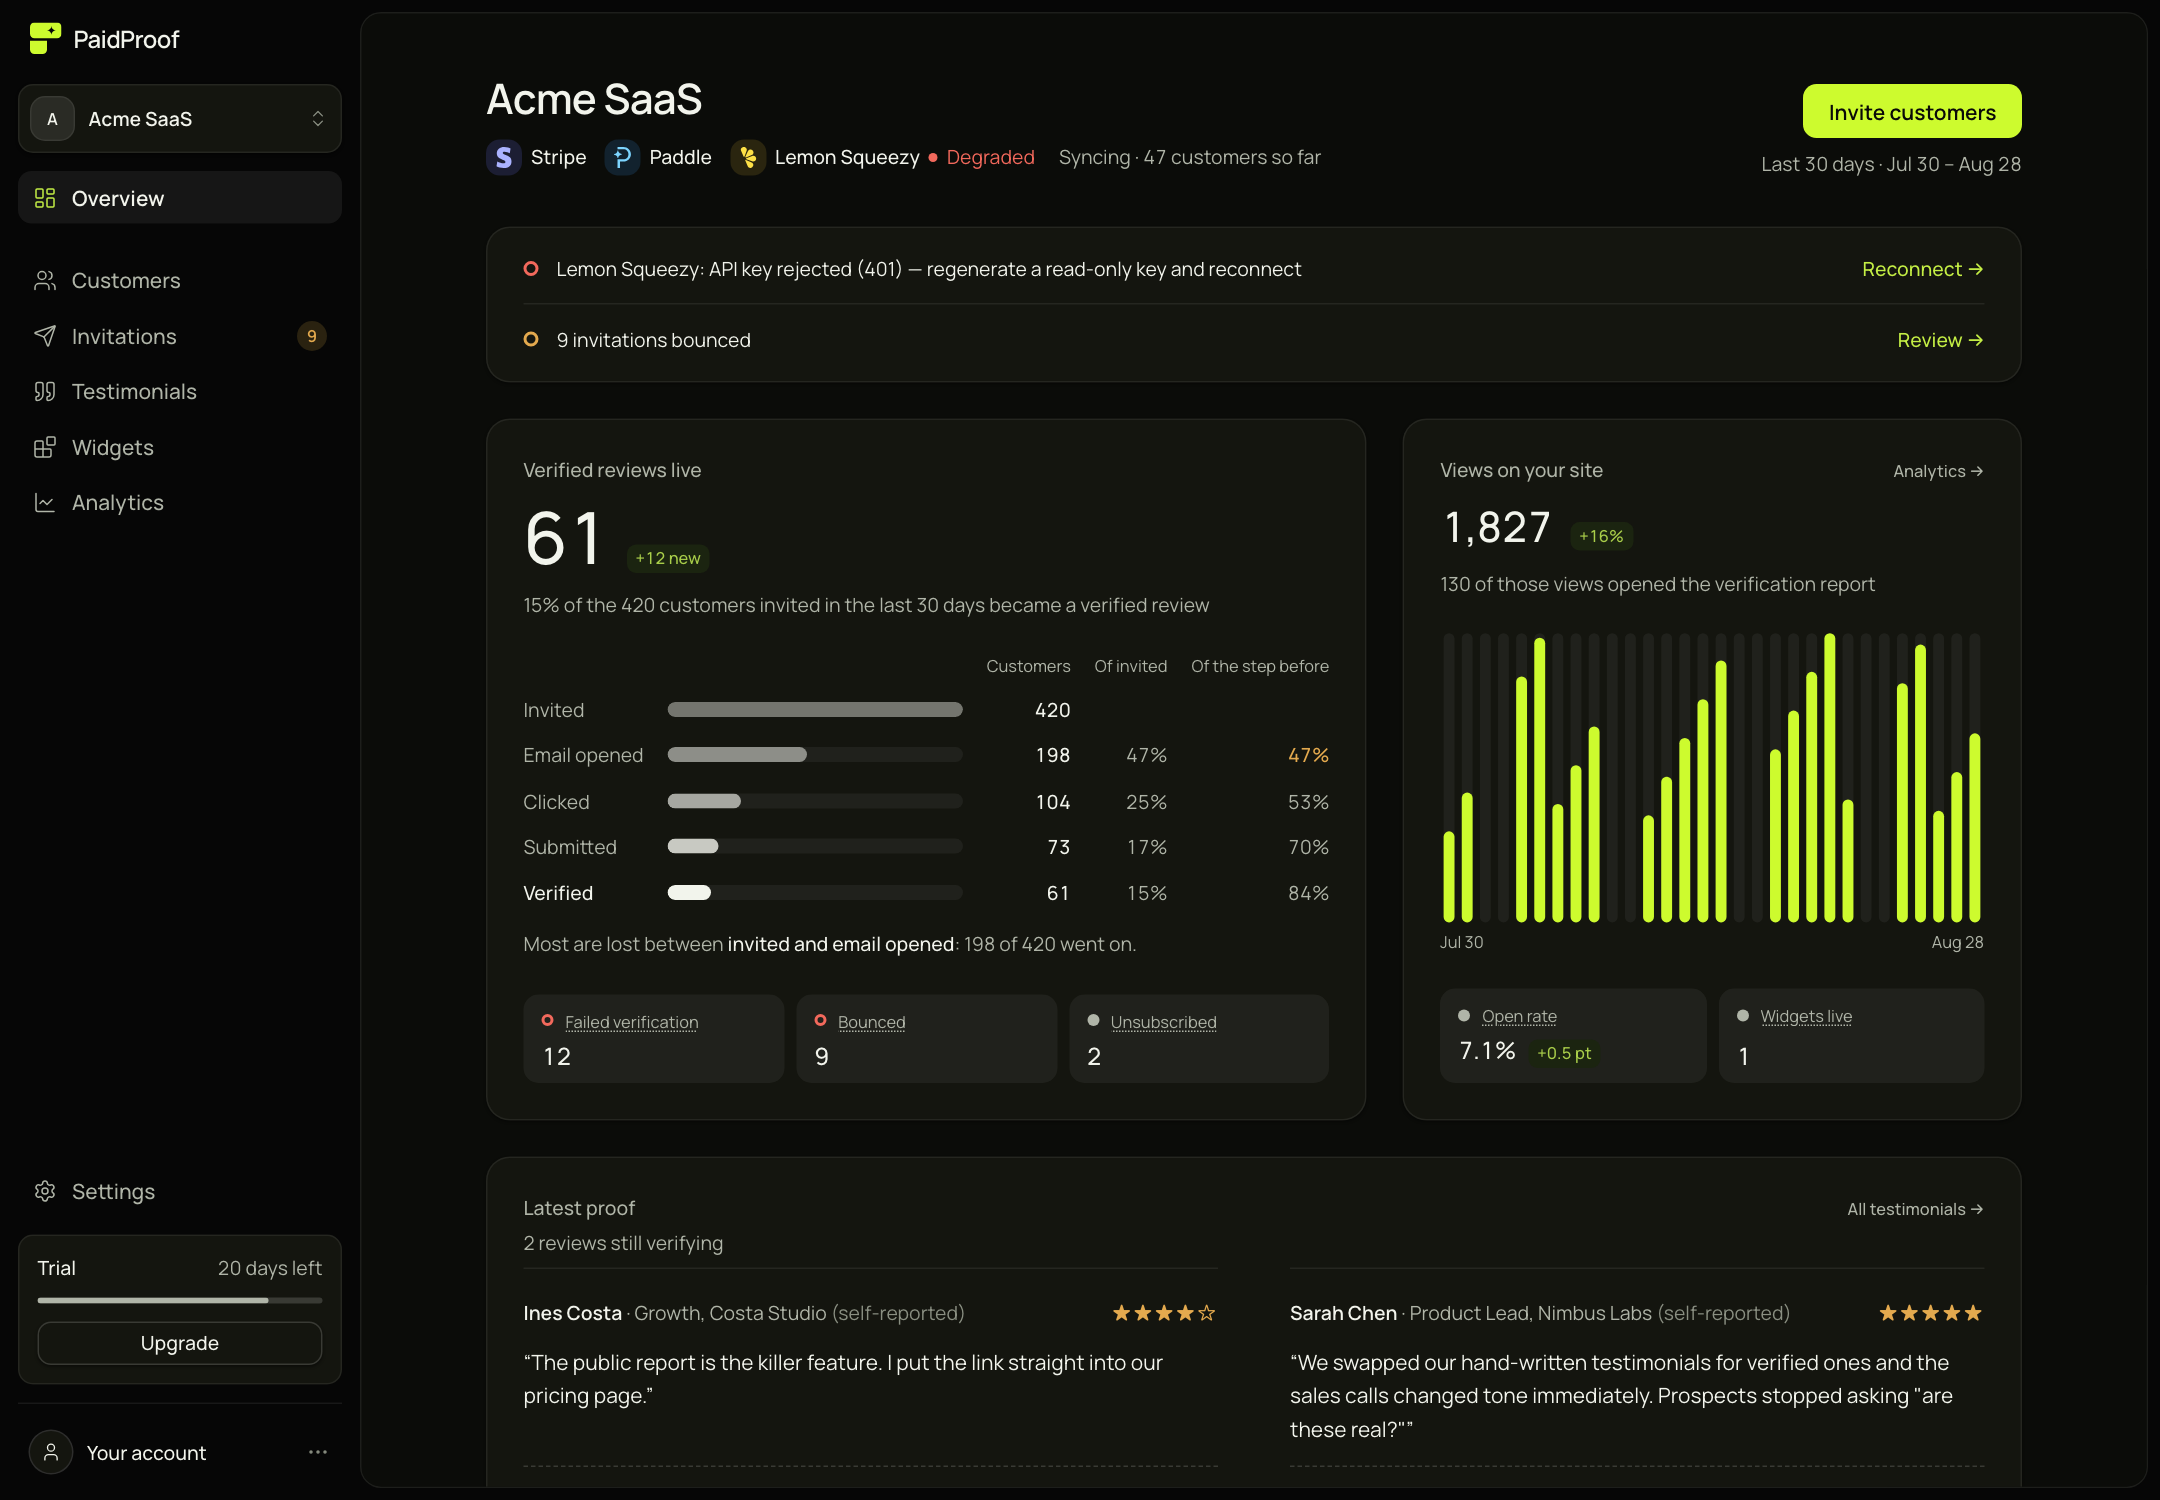
Task: Click the Widgets icon in sidebar
Action: [x=45, y=447]
